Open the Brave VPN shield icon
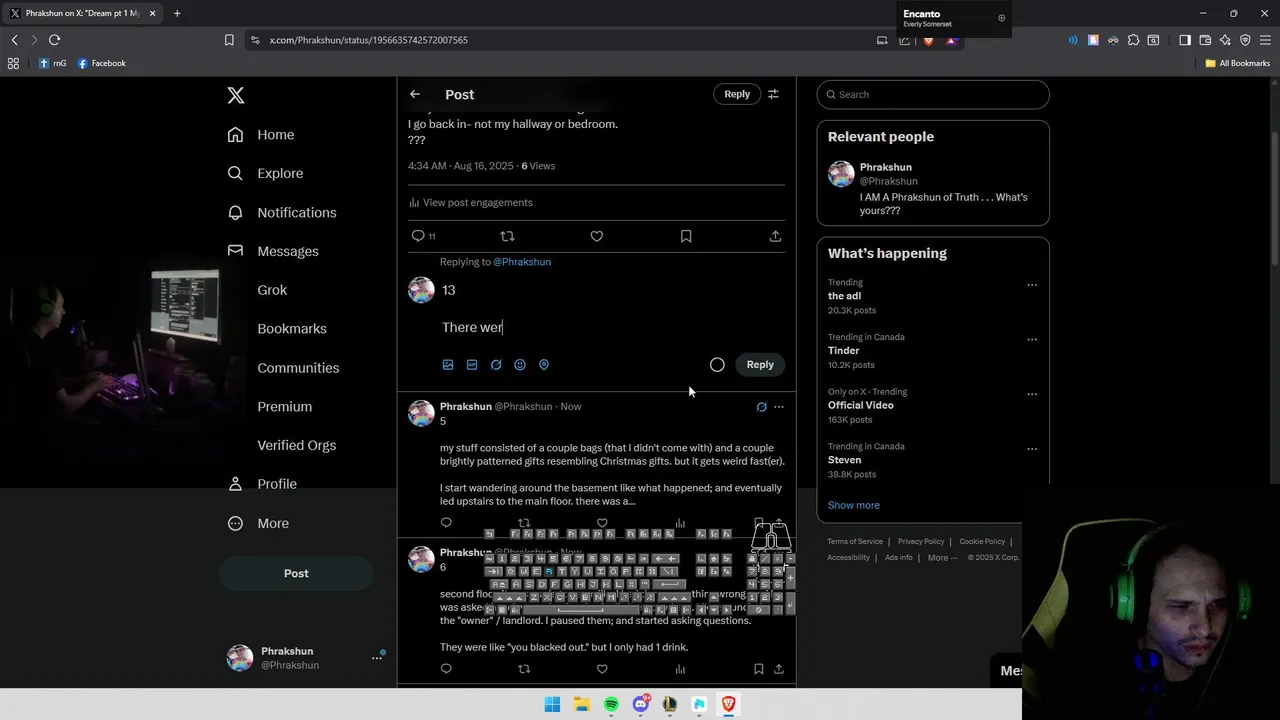 [x=1245, y=40]
